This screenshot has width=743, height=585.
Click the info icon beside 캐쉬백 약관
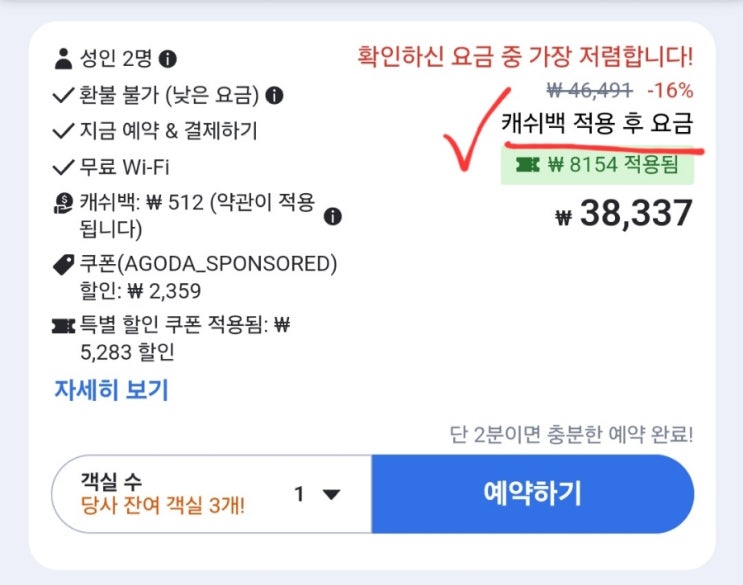click(334, 216)
